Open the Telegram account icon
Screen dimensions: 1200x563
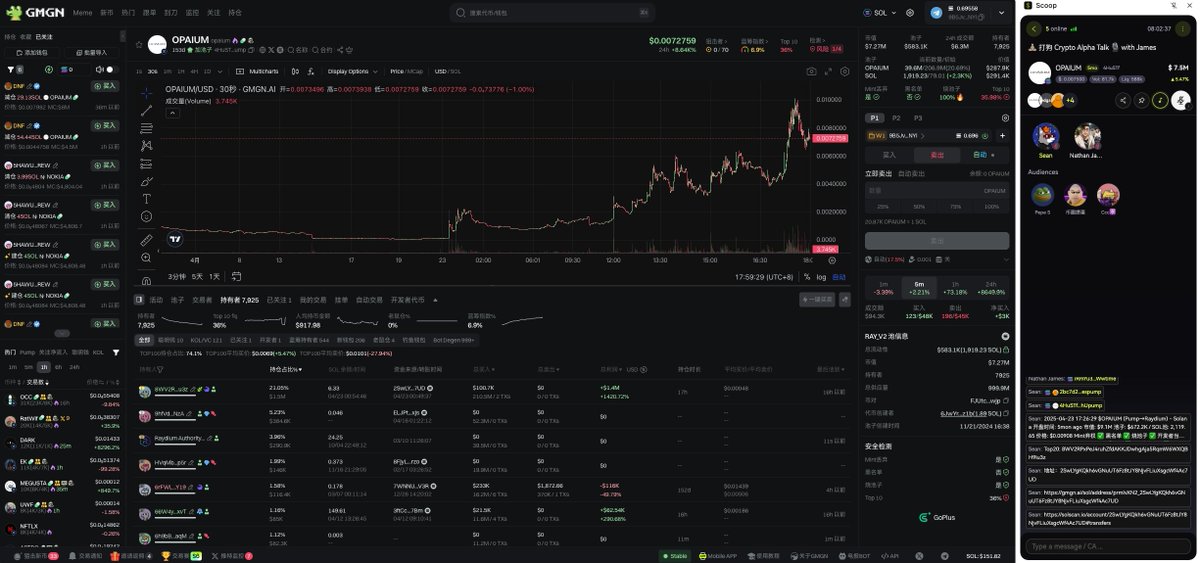(936, 13)
